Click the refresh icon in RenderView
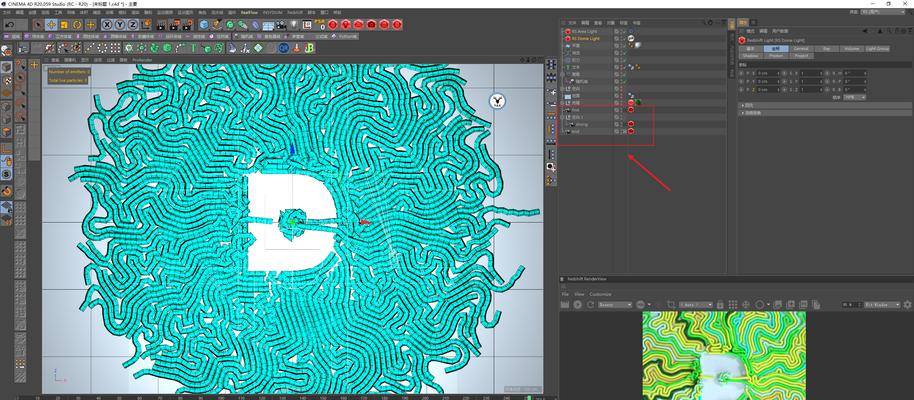This screenshot has width=914, height=400. pos(591,305)
